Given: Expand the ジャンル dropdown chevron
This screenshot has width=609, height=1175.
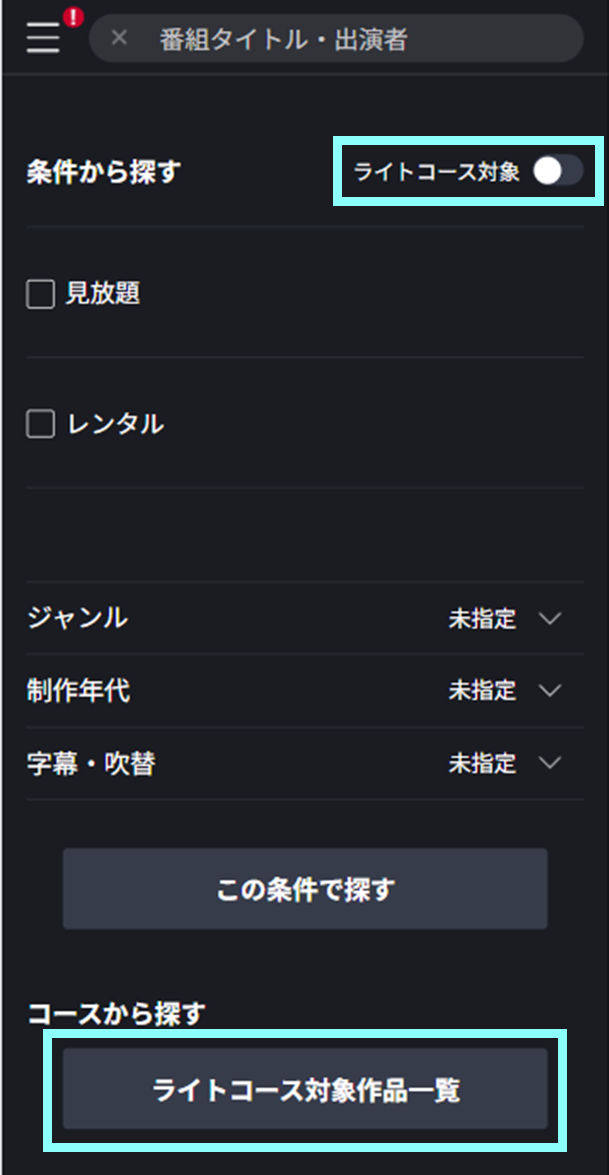Looking at the screenshot, I should tap(550, 618).
